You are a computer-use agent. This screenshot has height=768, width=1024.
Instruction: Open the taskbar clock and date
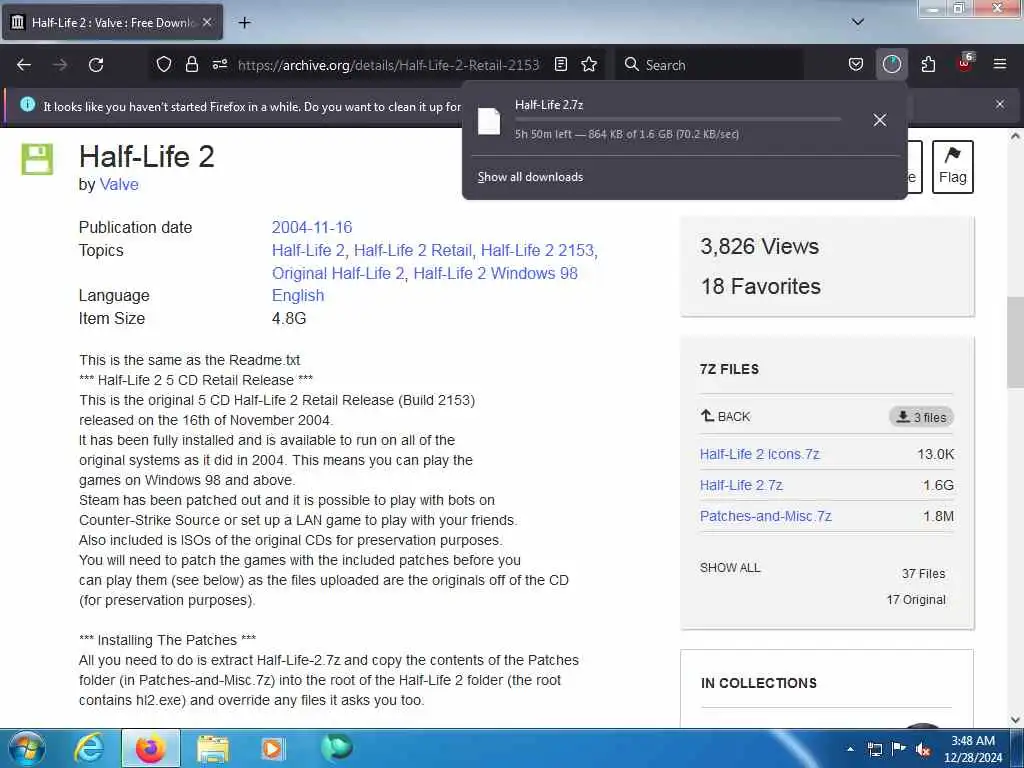pos(973,749)
